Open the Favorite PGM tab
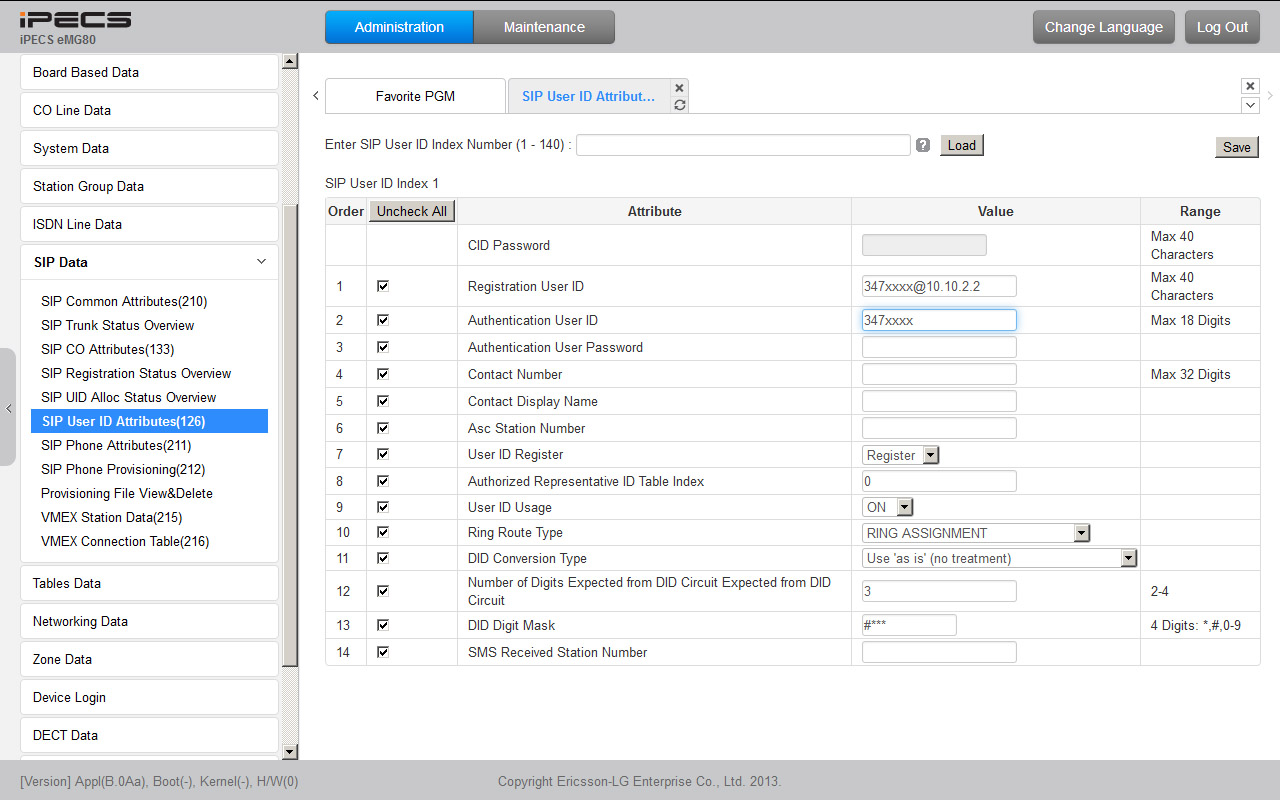The image size is (1280, 800). pos(415,96)
